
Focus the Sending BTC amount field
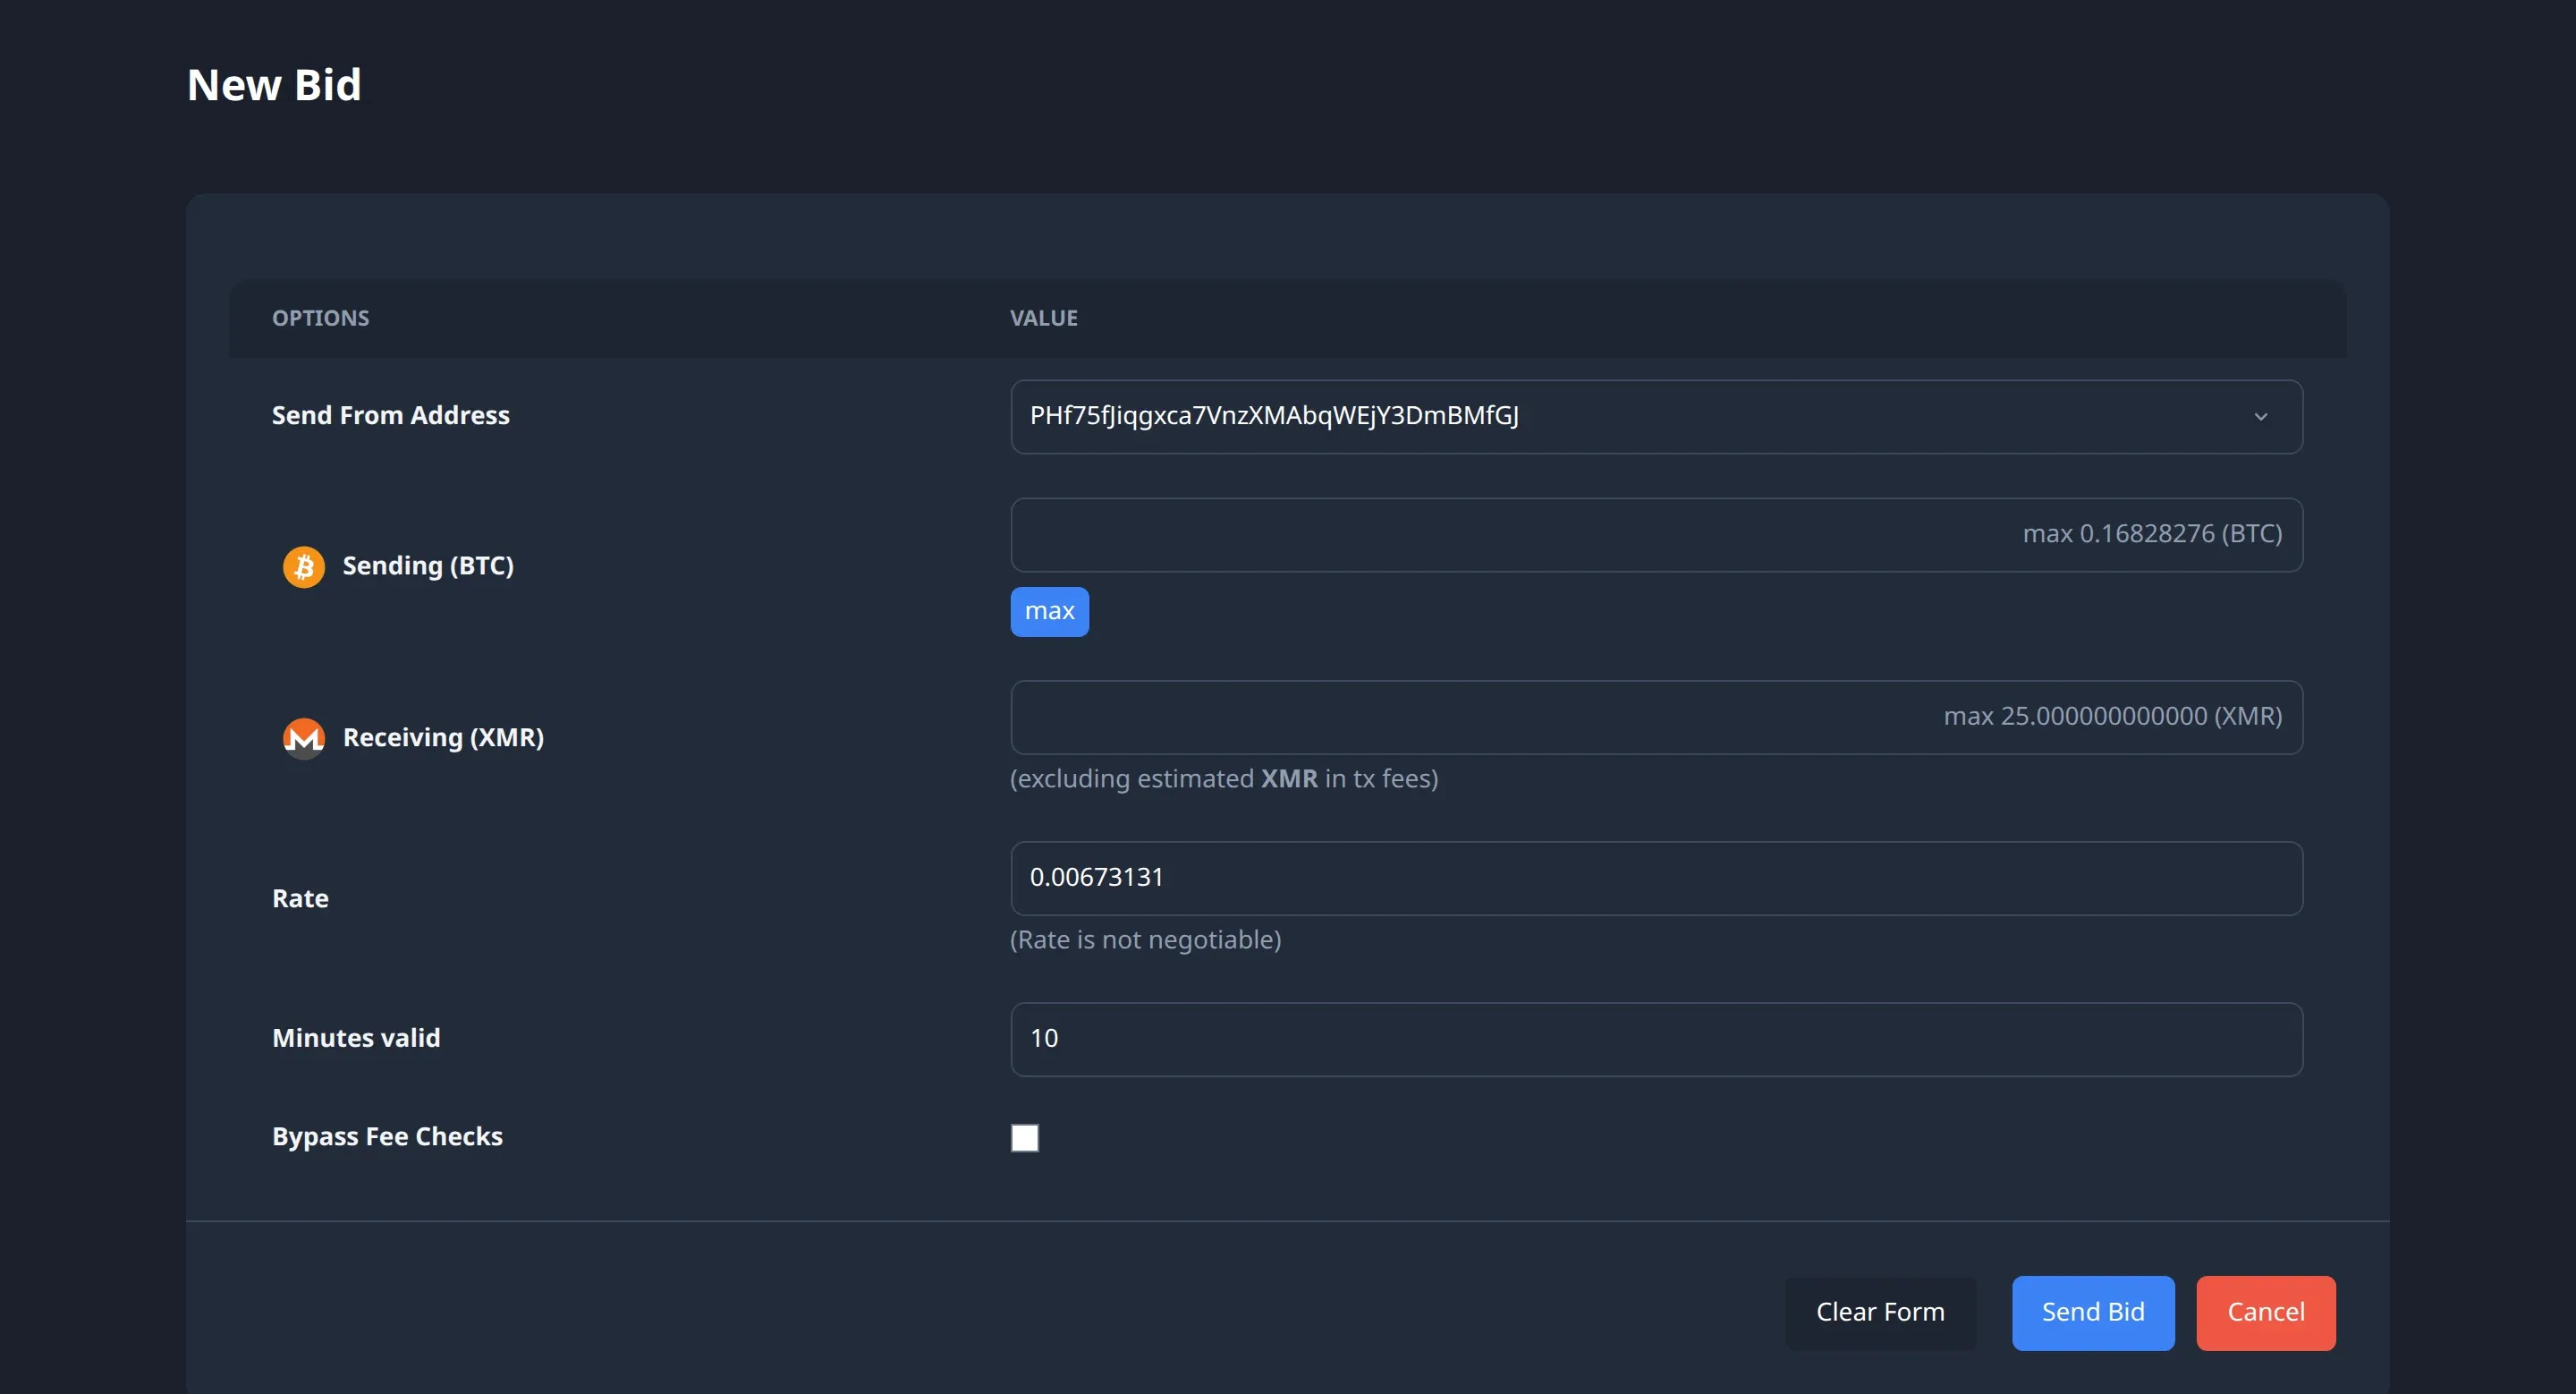click(1656, 534)
